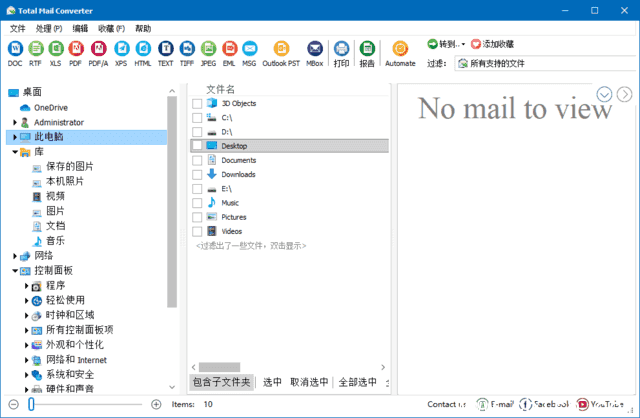Image resolution: width=640 pixels, height=418 pixels.
Task: Click the 取消选中 button
Action: [309, 382]
